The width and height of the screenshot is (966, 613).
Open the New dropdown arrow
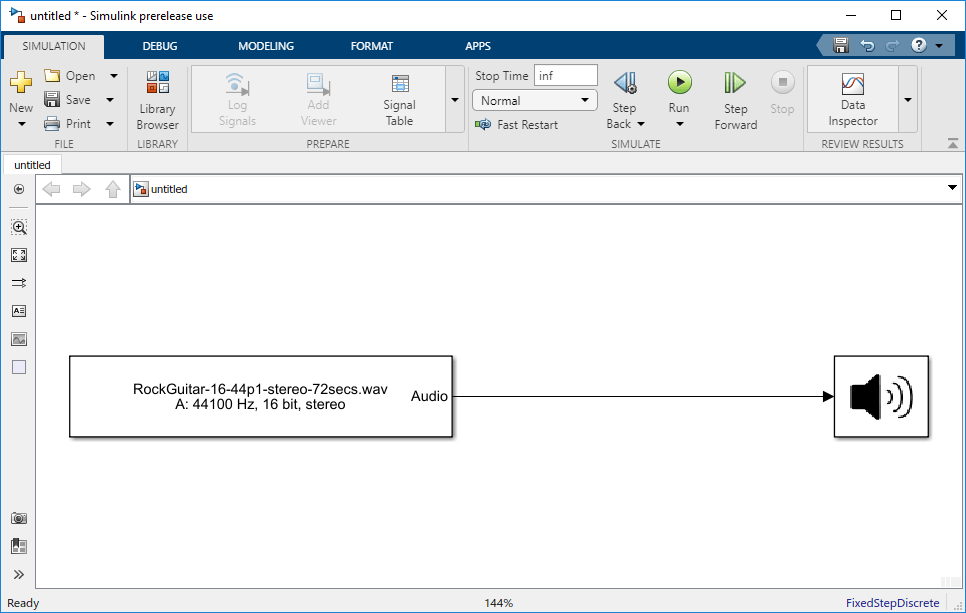[22, 124]
